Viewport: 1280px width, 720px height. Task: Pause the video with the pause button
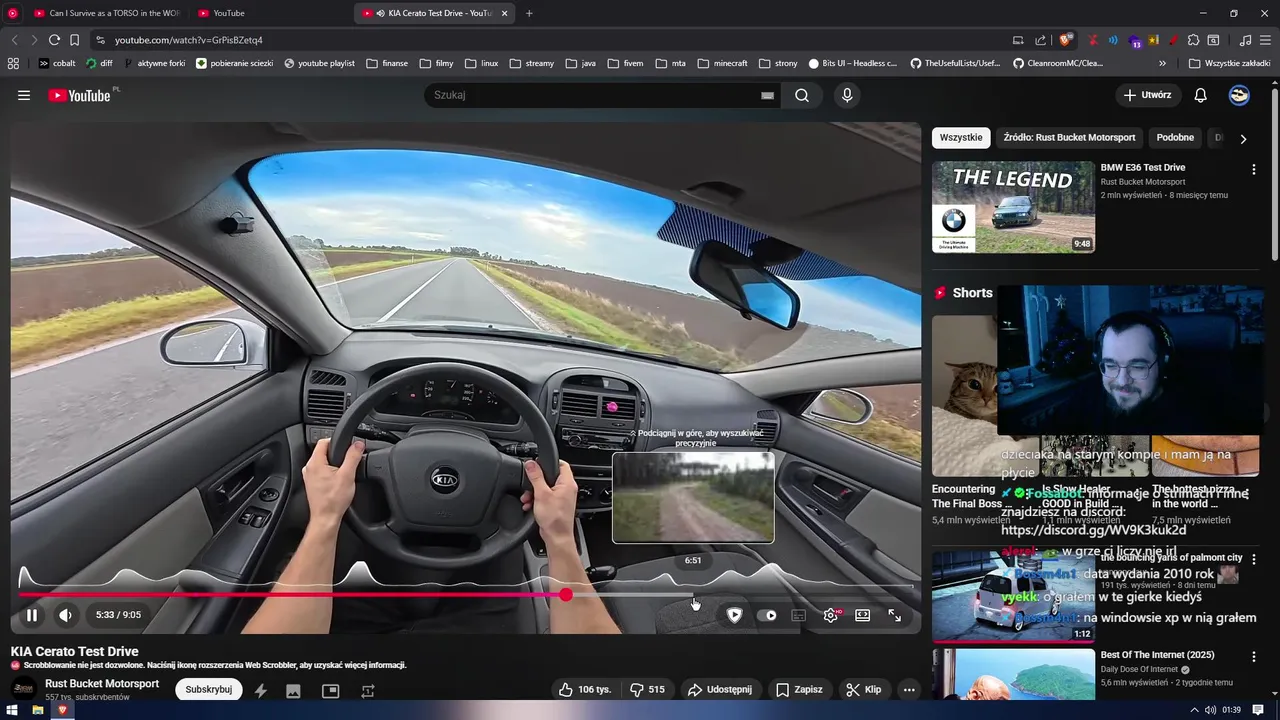point(32,615)
